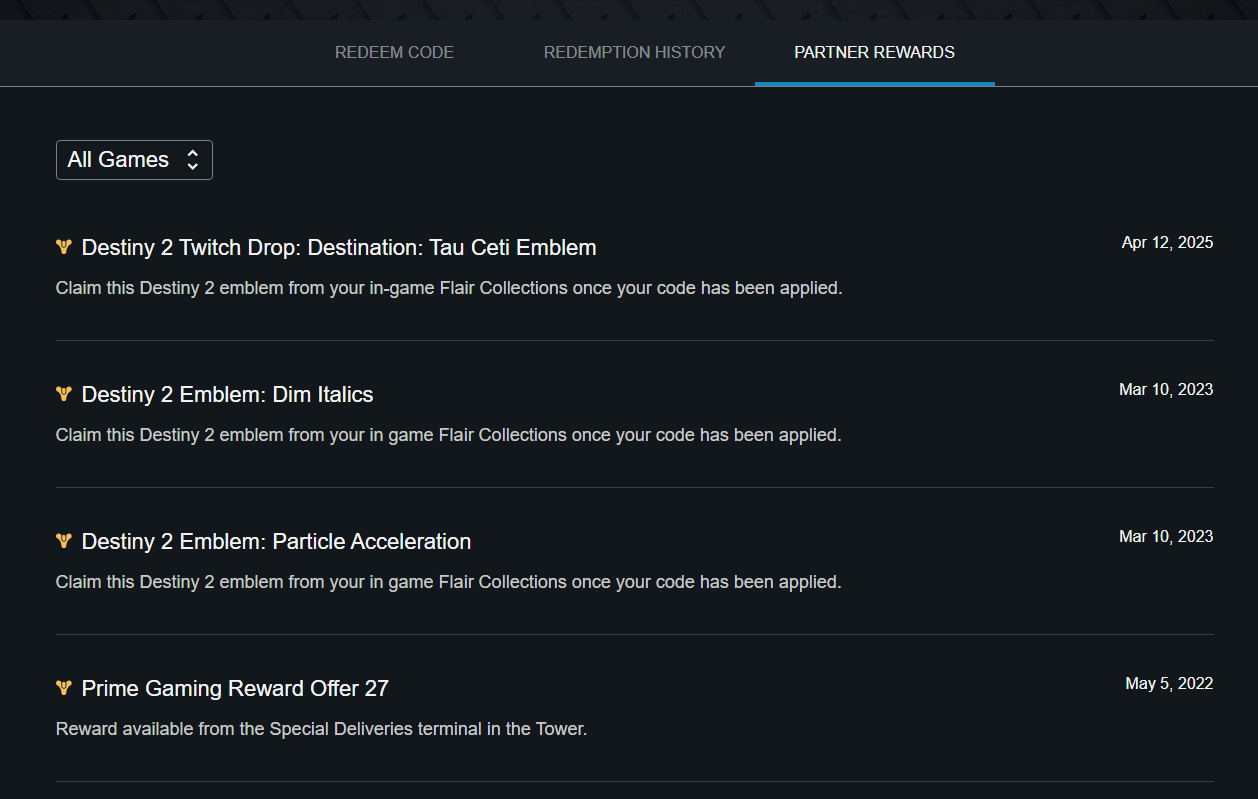Open the All Games filter dropdown
The image size is (1258, 799).
click(134, 160)
